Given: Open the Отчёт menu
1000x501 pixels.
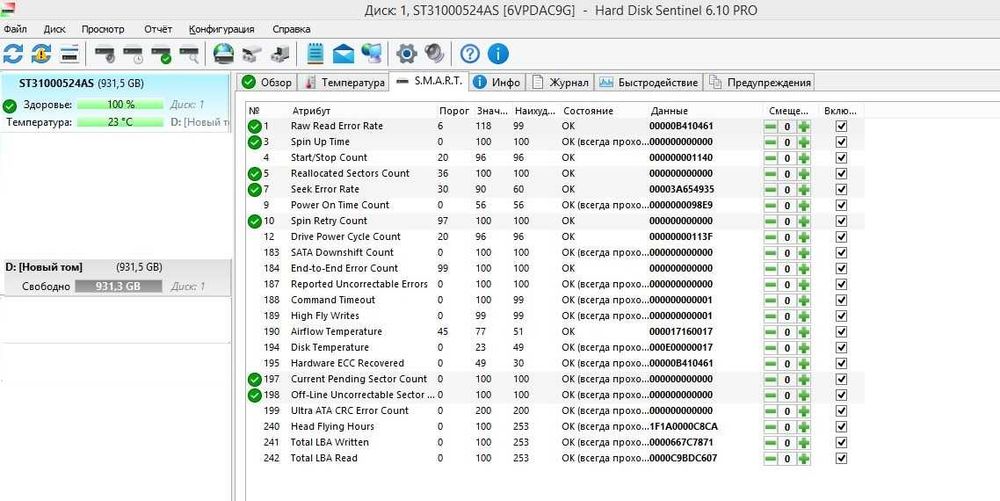Looking at the screenshot, I should [158, 29].
